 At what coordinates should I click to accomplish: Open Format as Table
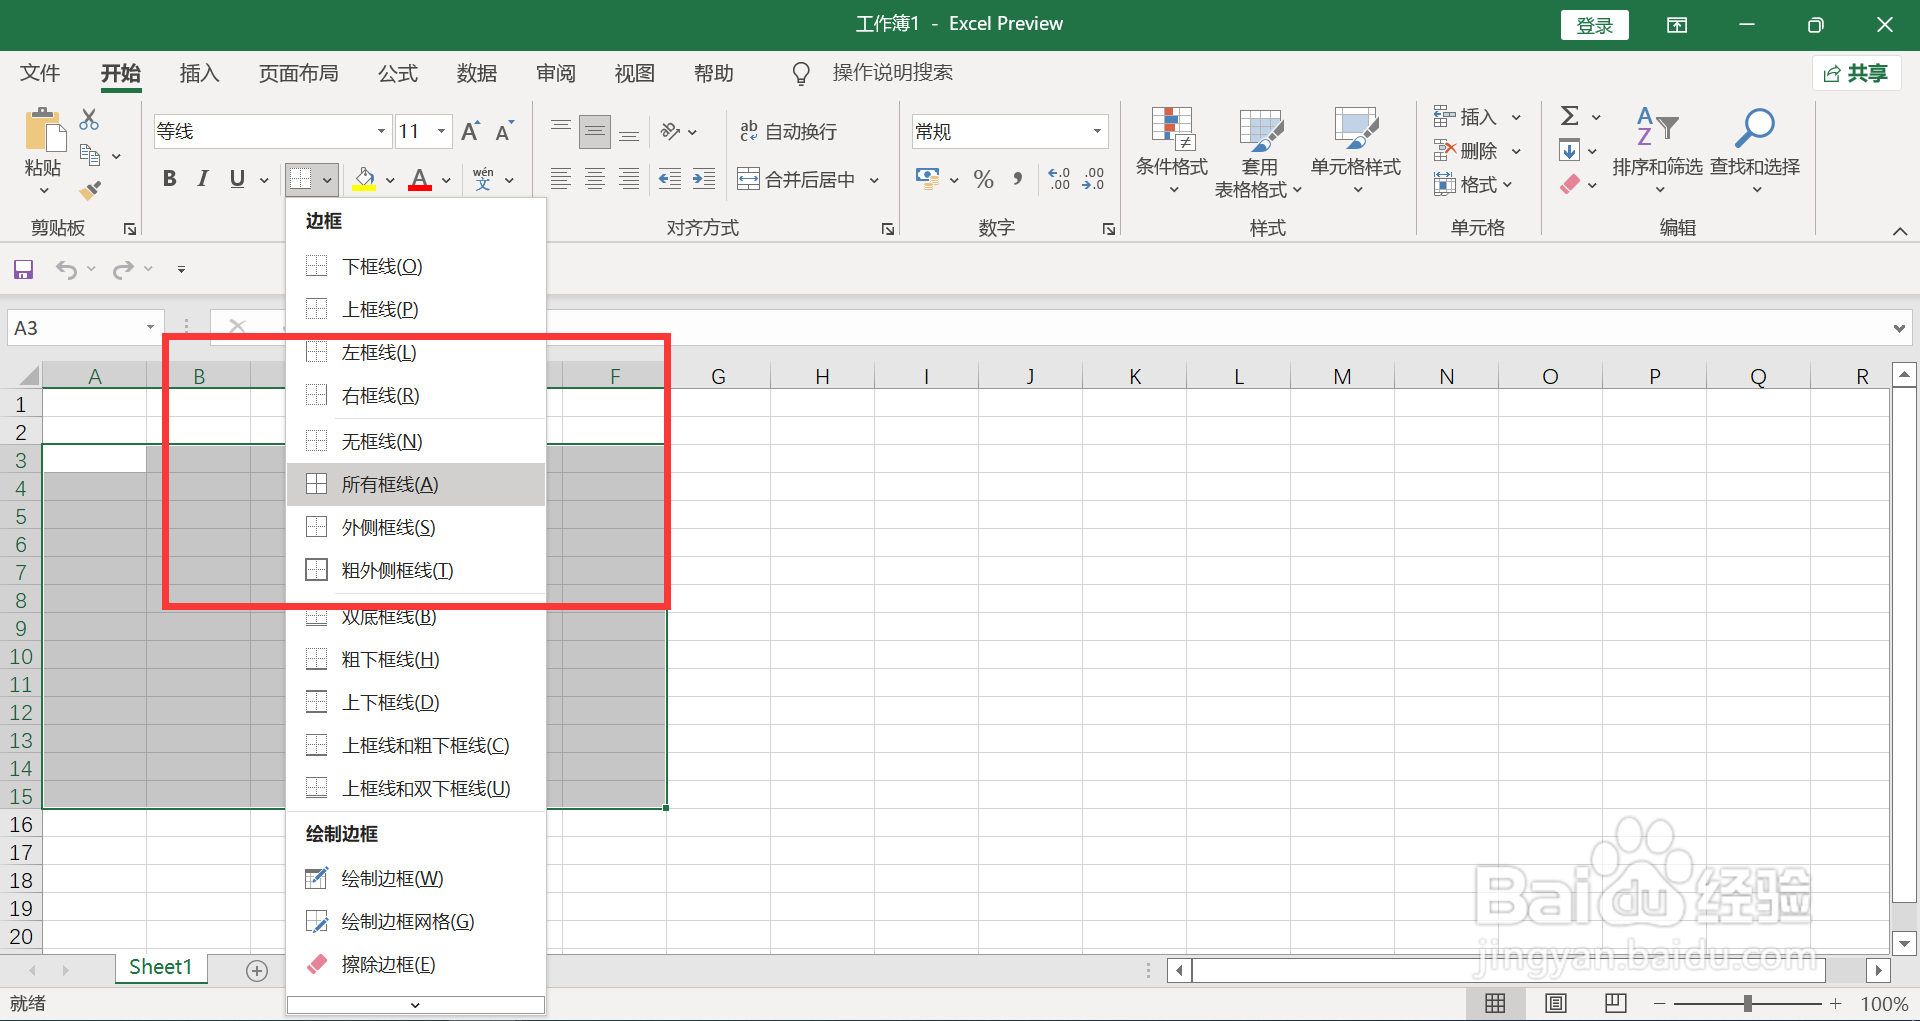pos(1259,152)
